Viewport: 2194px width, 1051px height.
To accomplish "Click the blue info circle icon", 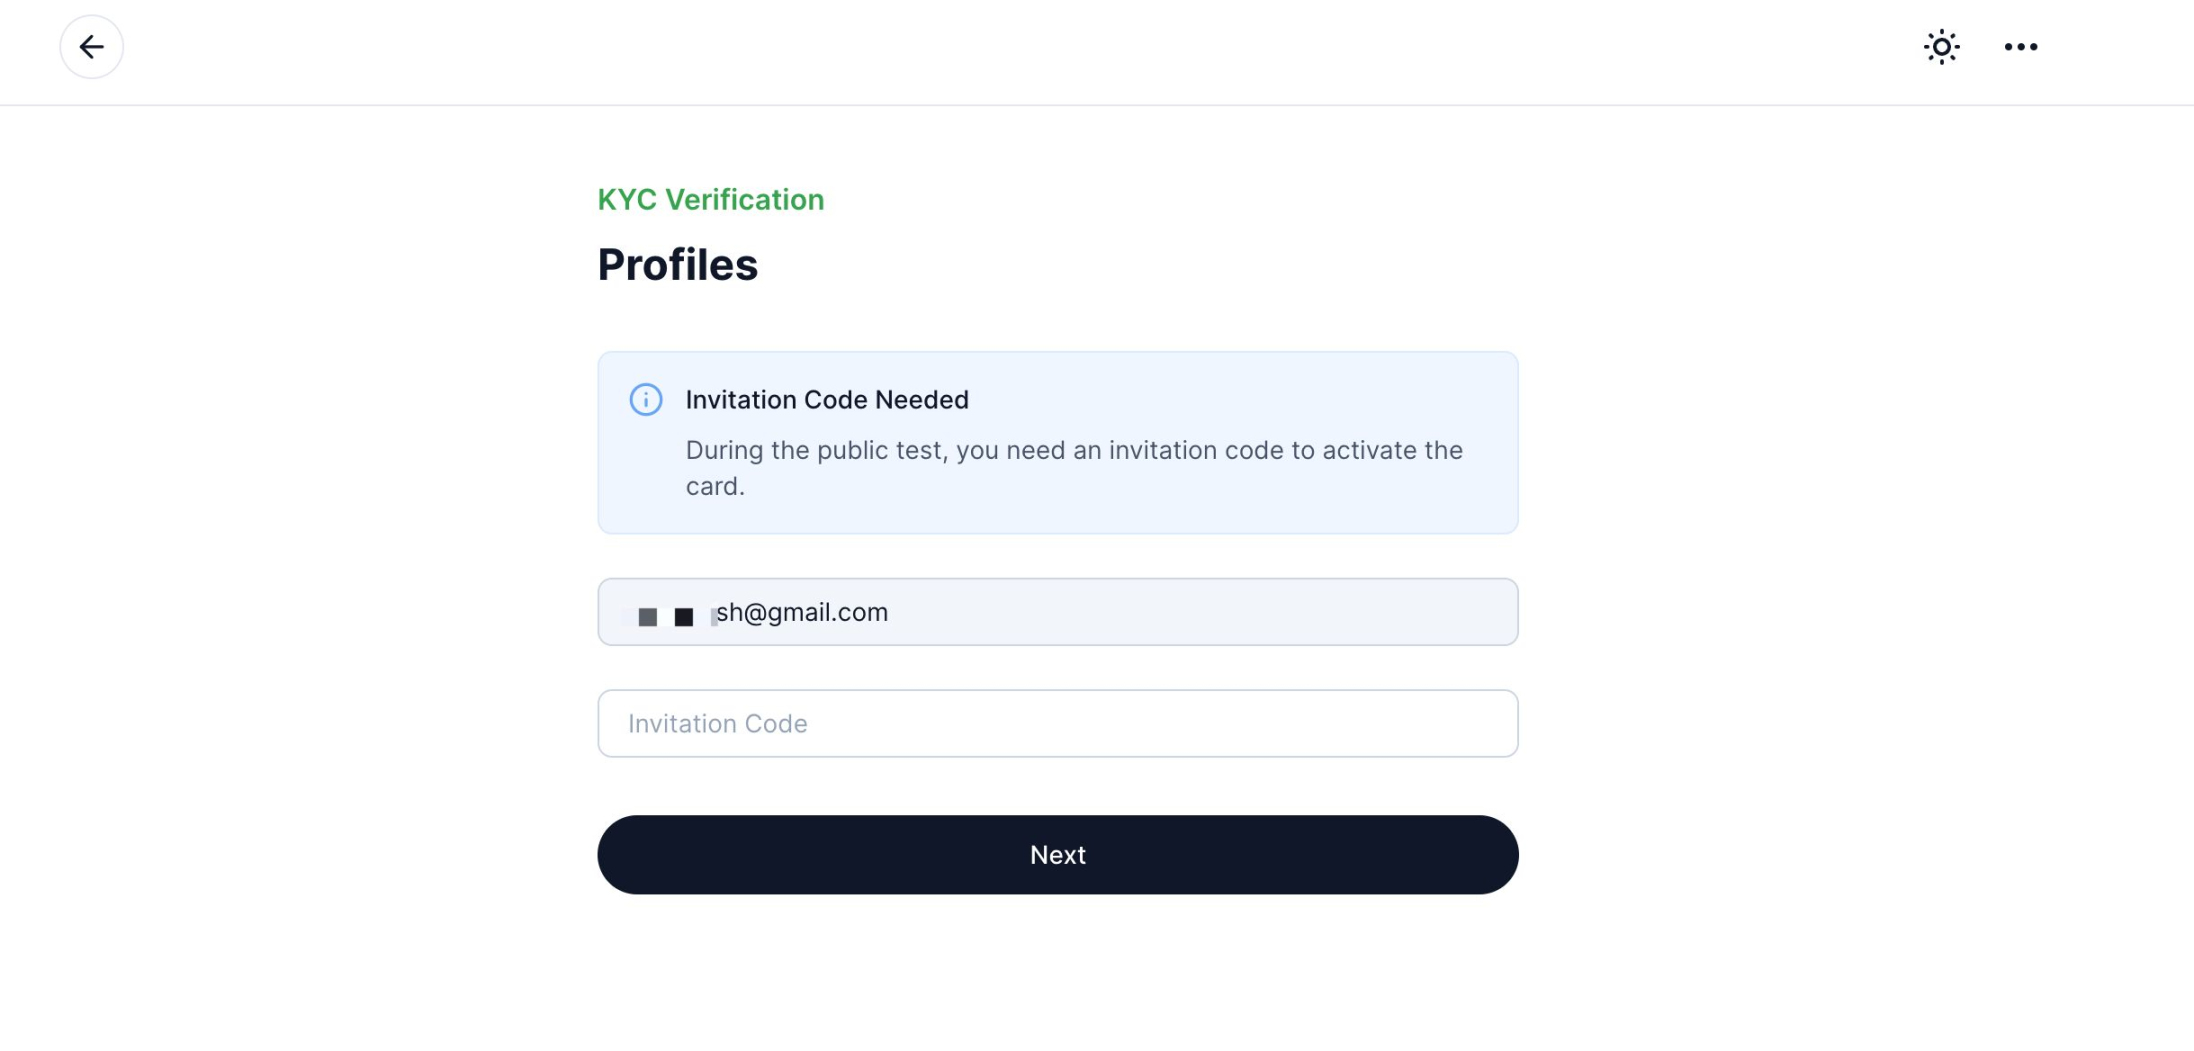I will click(646, 400).
